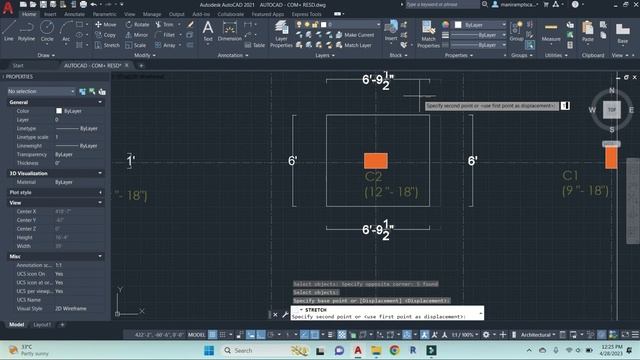Activate the Mirror command
Viewport: 640px width, 360px height.
137,35
